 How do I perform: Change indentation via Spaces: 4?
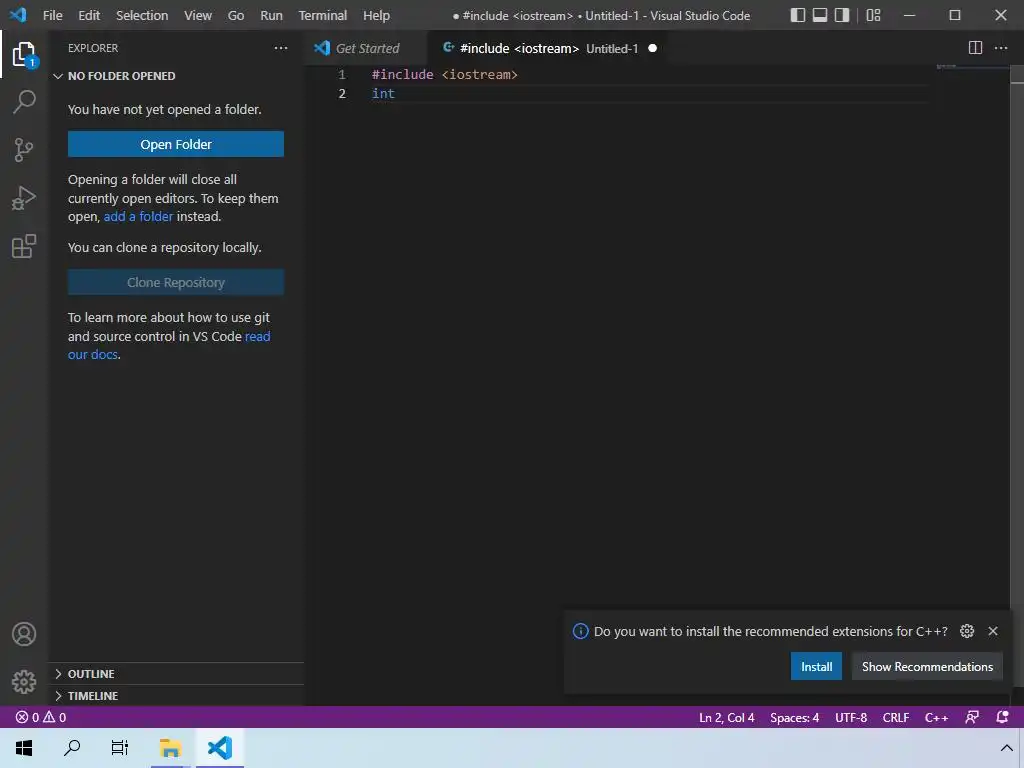pos(794,717)
